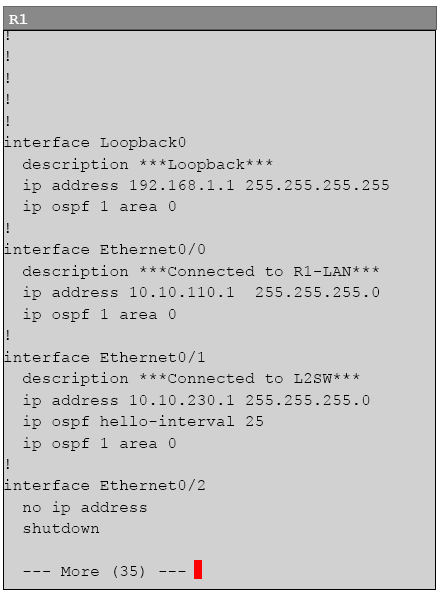
Task: Click the interface Ethernet0/2 line
Action: (105, 486)
